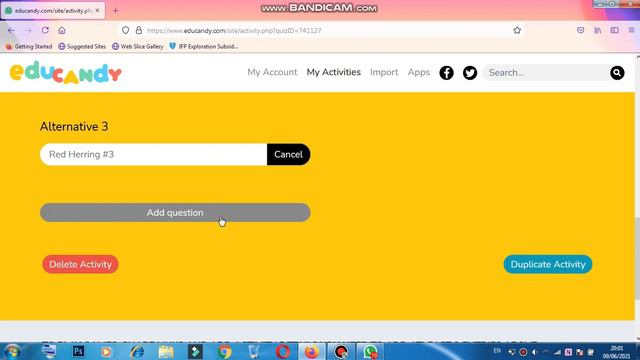Click the Save to Pocket icon
The width and height of the screenshot is (640, 360).
coord(580,30)
